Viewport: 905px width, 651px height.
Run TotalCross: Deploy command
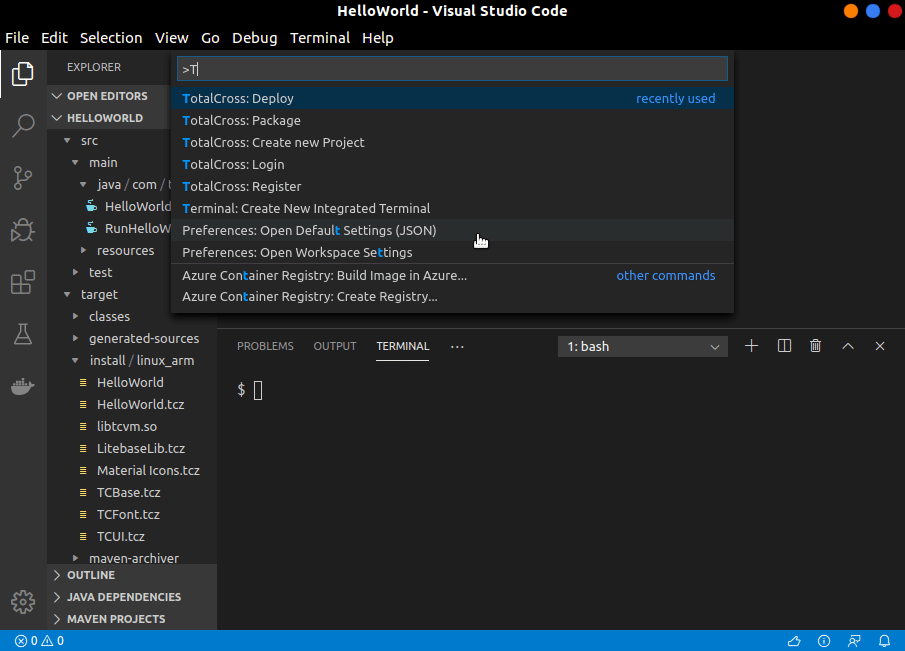(x=452, y=99)
